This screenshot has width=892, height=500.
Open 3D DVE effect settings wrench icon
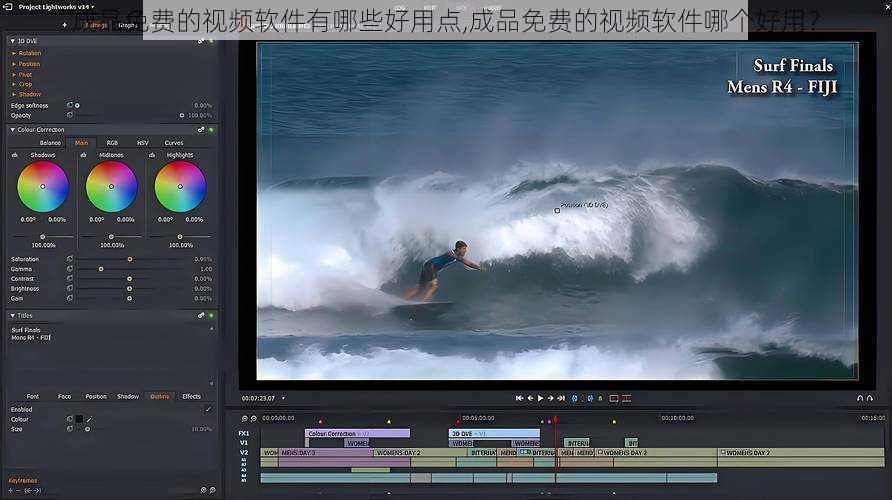(201, 41)
